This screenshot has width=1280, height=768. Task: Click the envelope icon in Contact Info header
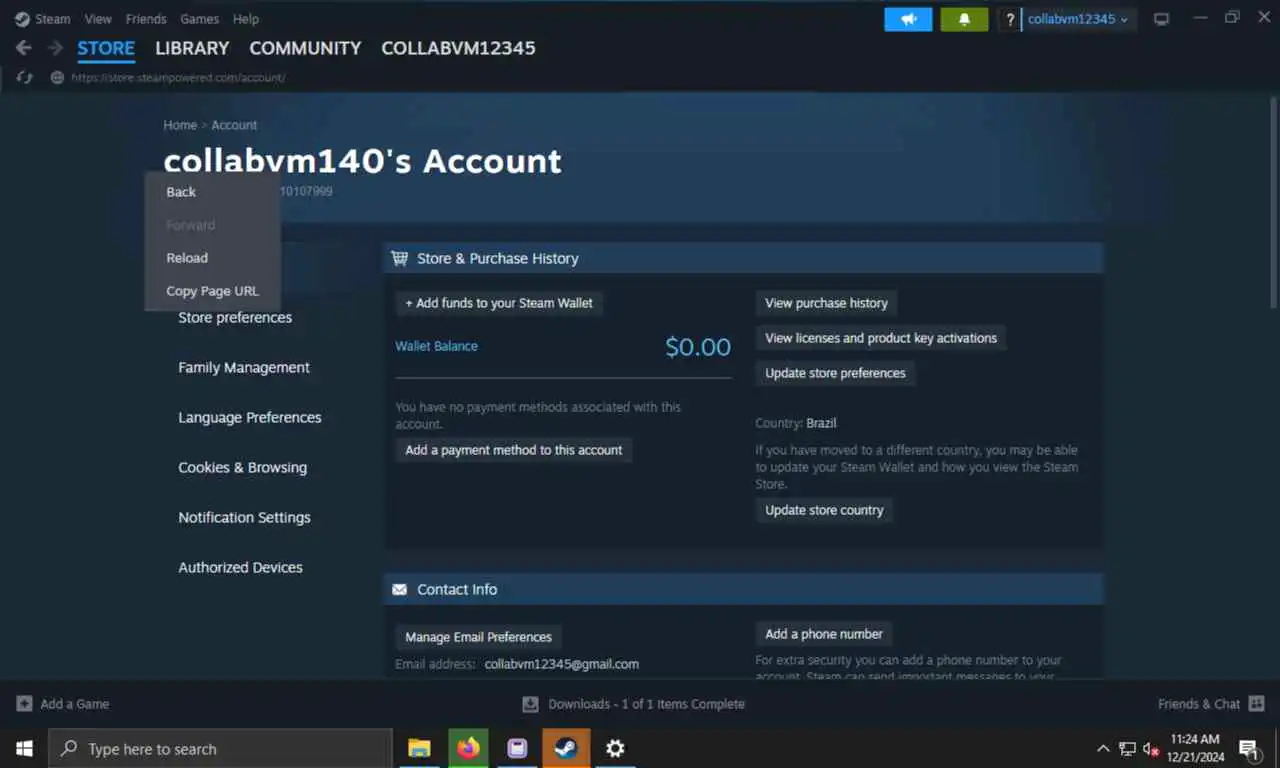coord(400,590)
